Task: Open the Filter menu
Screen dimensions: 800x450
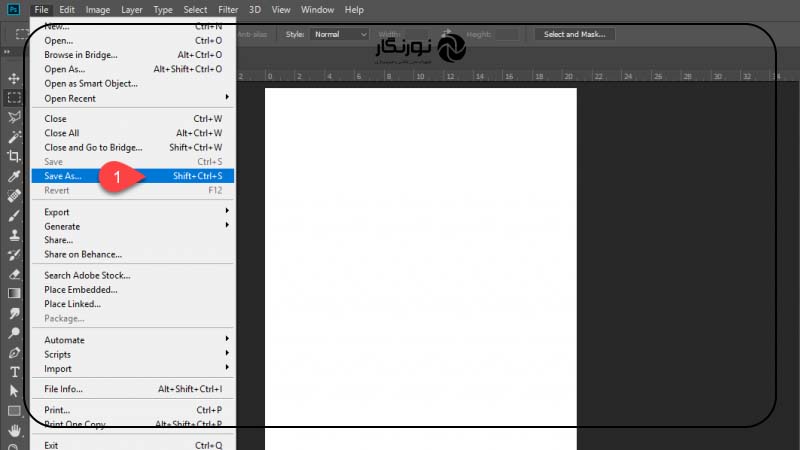Action: click(228, 10)
